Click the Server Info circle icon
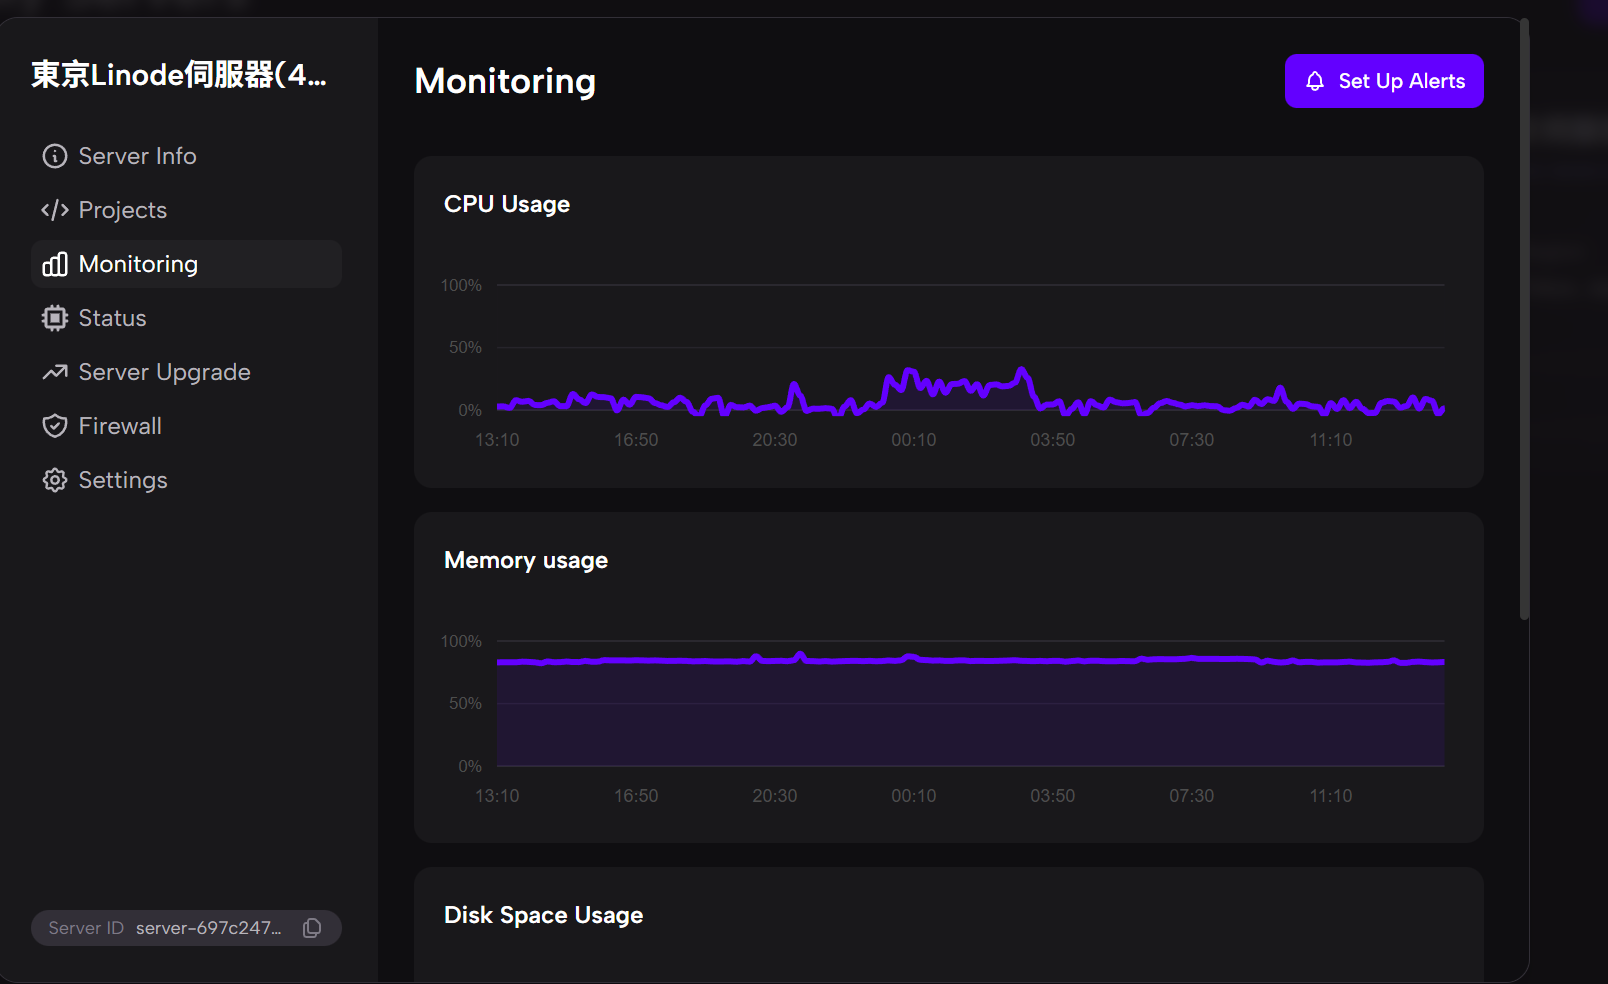 (x=54, y=156)
